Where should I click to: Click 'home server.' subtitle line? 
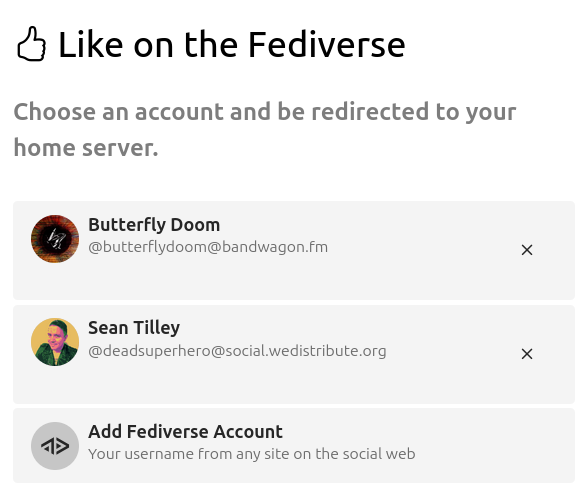[86, 148]
